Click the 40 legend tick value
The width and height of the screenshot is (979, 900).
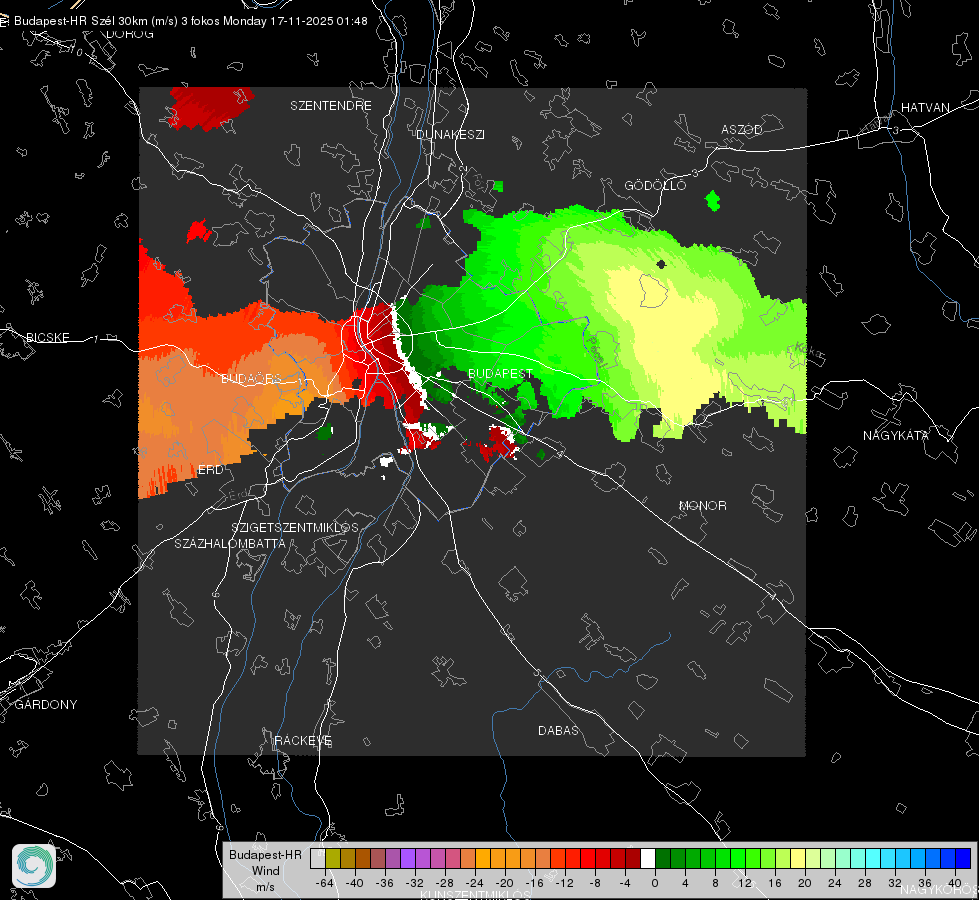coord(955,883)
